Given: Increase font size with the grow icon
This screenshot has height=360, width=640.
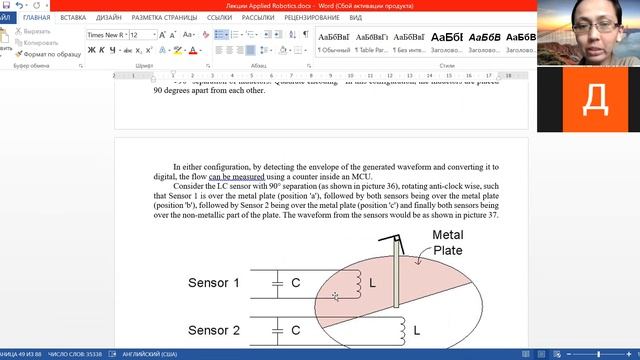Looking at the screenshot, I should pyautogui.click(x=162, y=35).
